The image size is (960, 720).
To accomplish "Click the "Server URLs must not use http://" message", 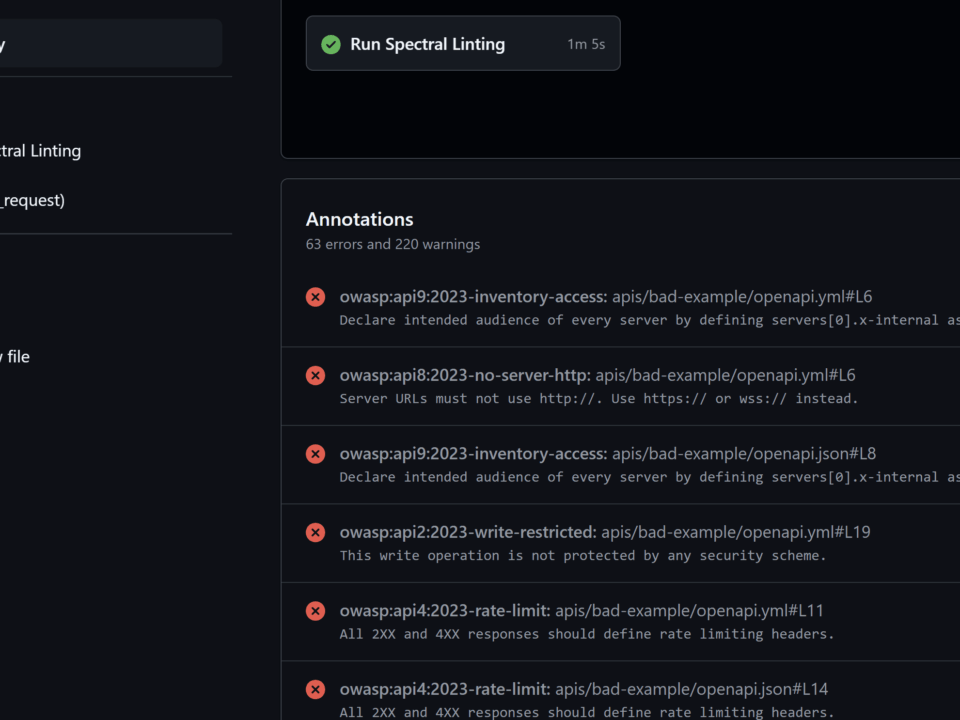I will coord(599,399).
